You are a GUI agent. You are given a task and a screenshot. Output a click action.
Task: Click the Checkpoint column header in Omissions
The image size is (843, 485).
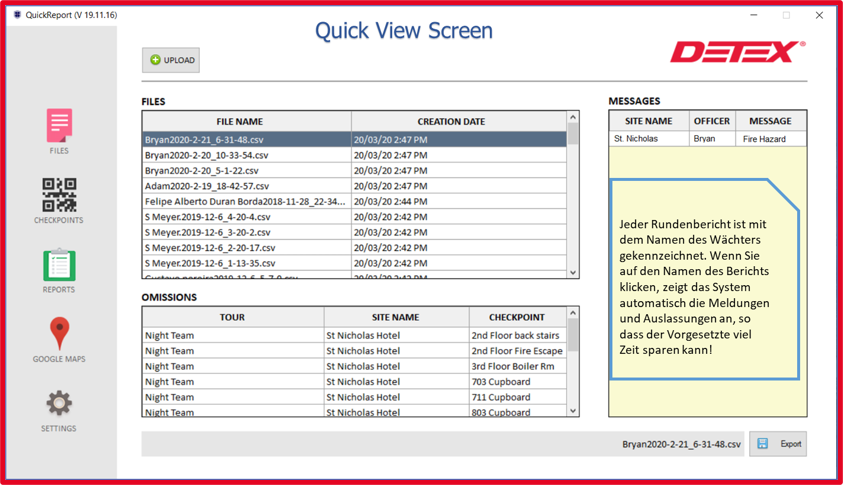click(x=516, y=317)
